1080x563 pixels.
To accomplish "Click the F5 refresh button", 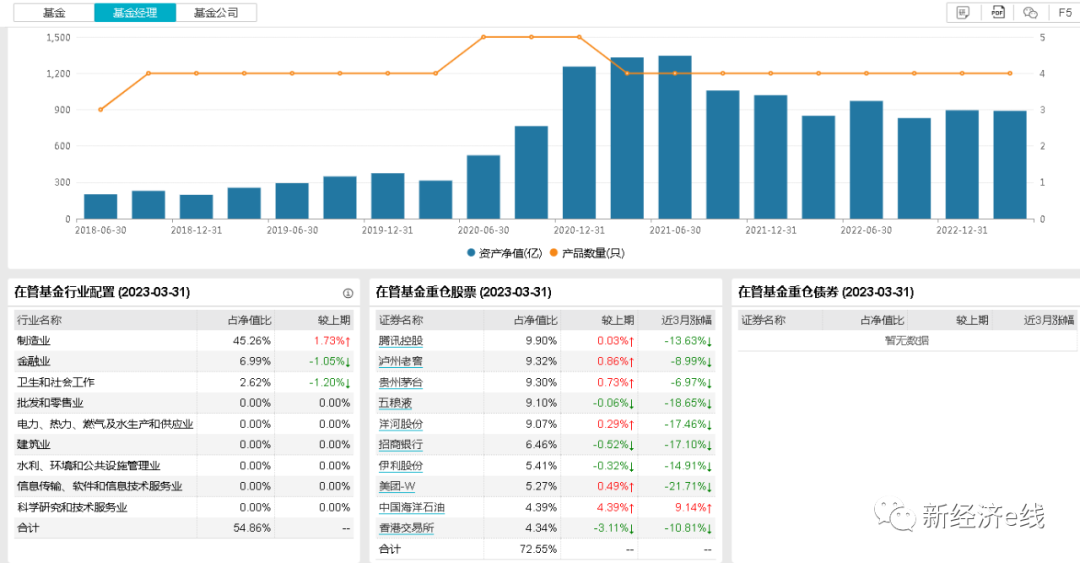I will tap(1065, 12).
